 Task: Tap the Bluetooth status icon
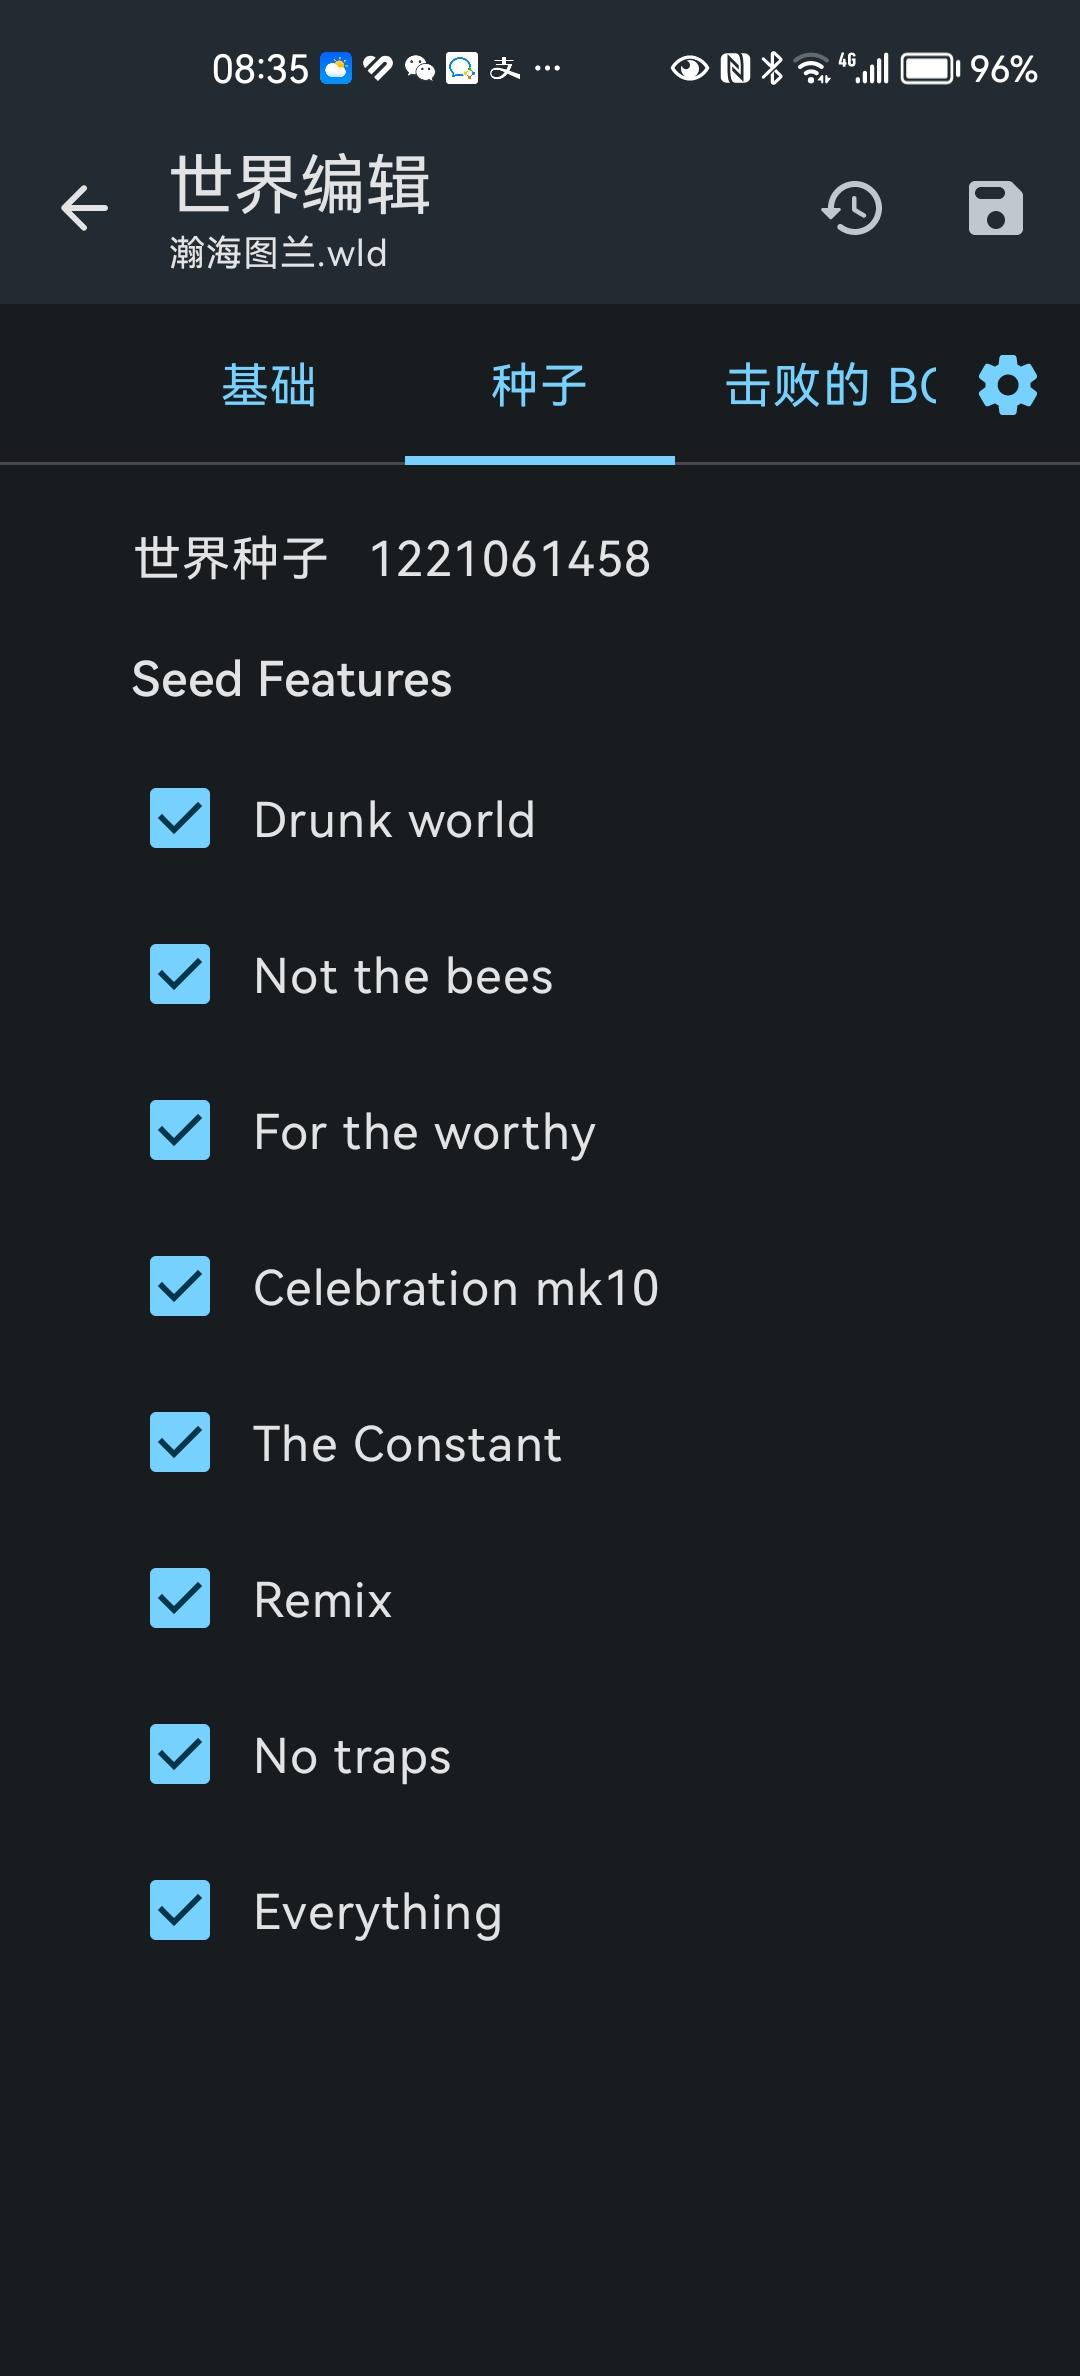pyautogui.click(x=772, y=68)
